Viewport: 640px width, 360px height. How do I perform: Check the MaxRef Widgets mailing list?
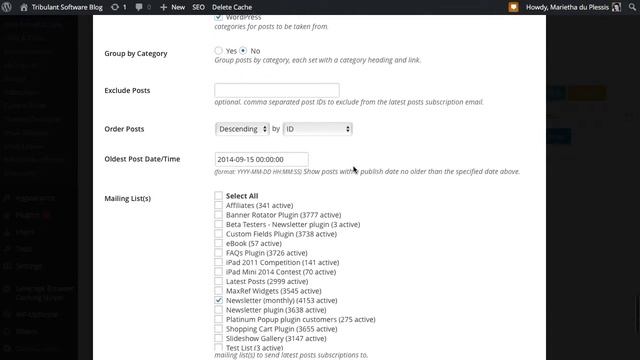click(x=219, y=291)
